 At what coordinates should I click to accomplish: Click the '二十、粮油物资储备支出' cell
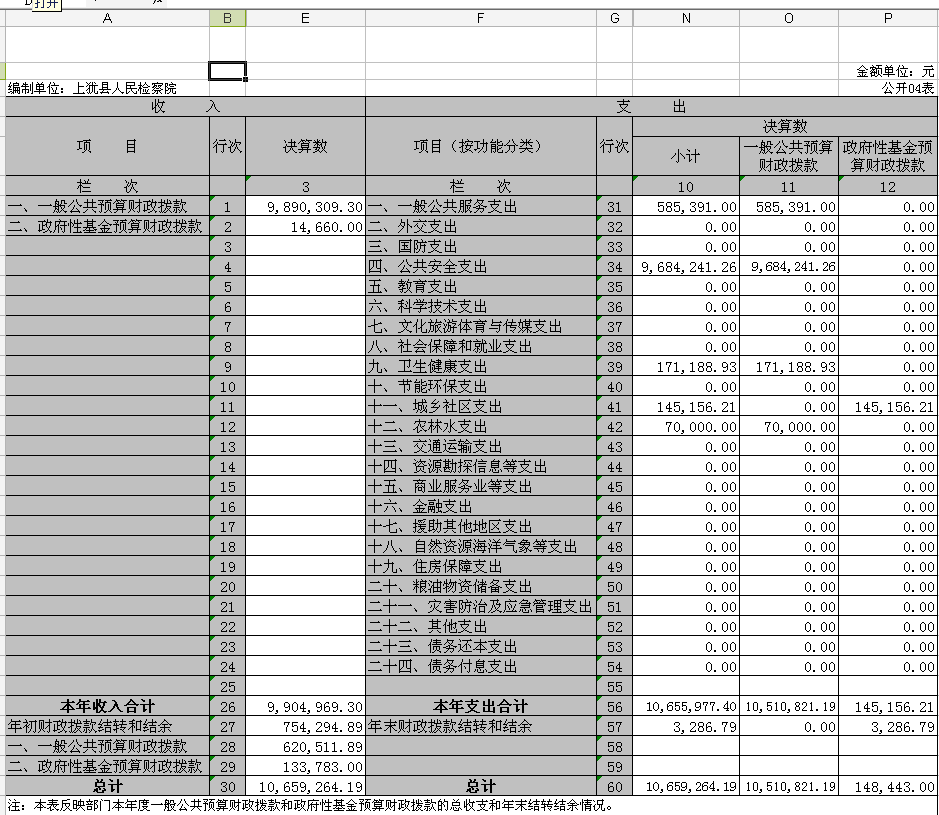(481, 586)
